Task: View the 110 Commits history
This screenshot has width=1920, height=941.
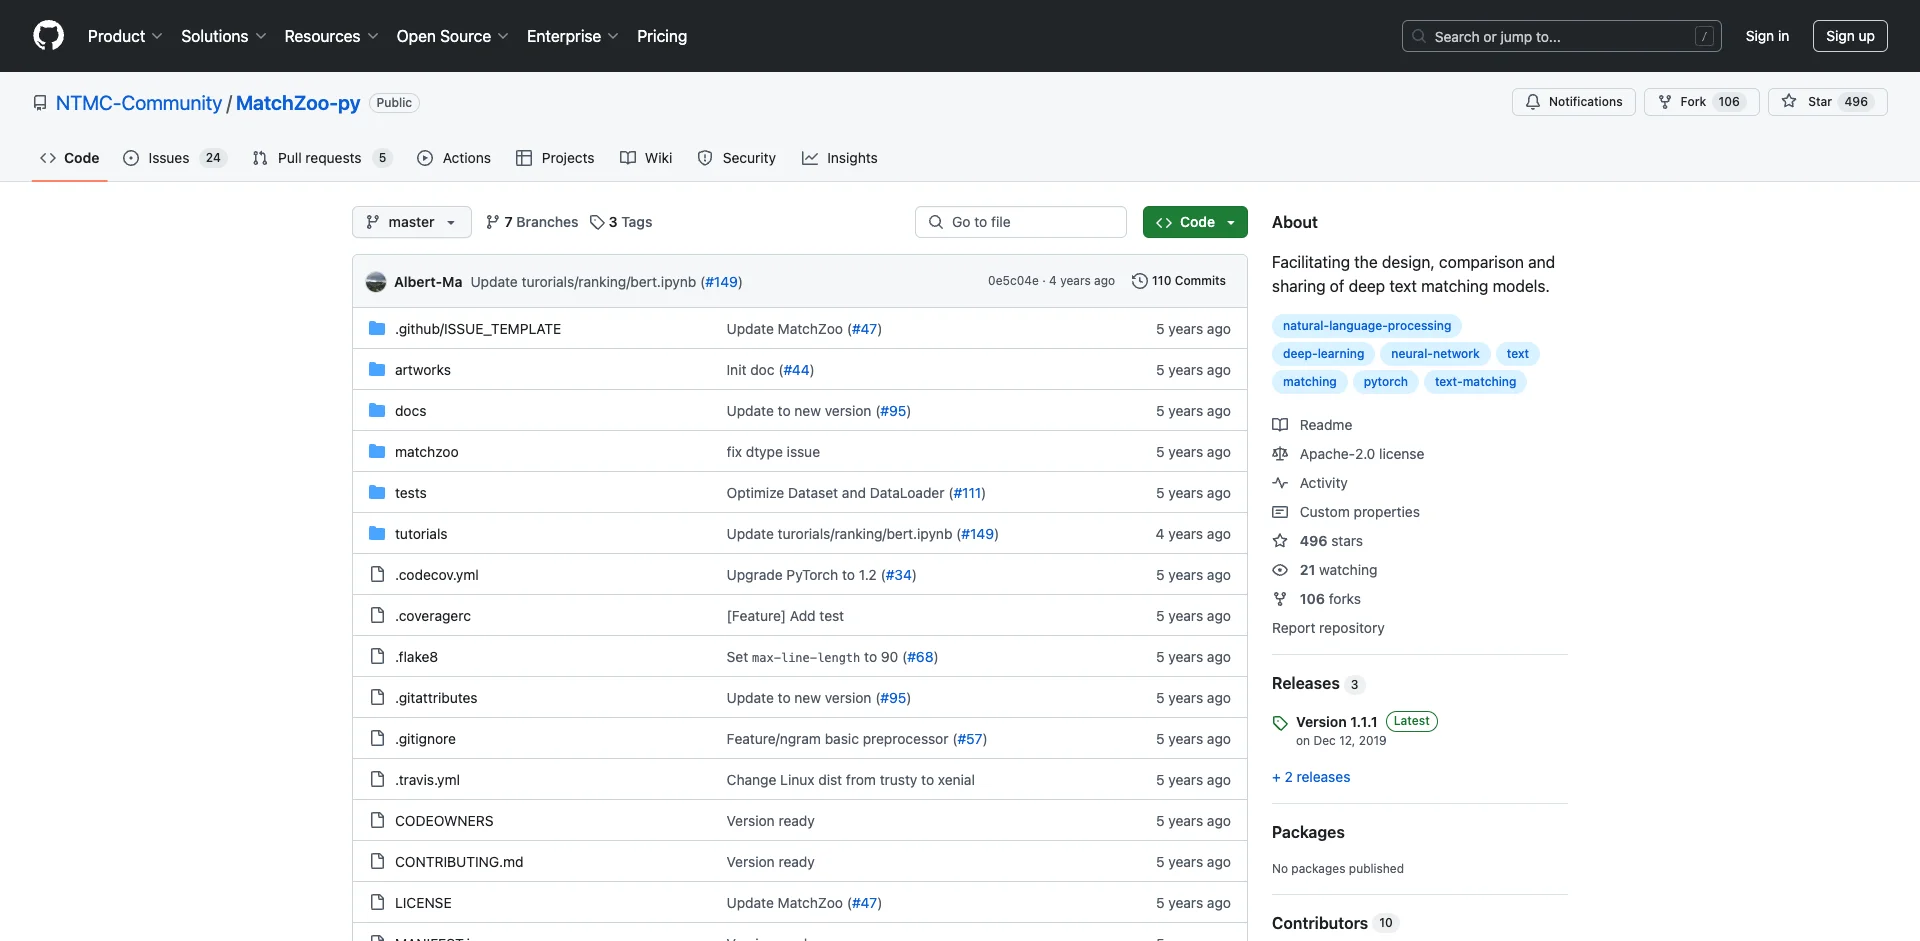Action: (x=1179, y=281)
